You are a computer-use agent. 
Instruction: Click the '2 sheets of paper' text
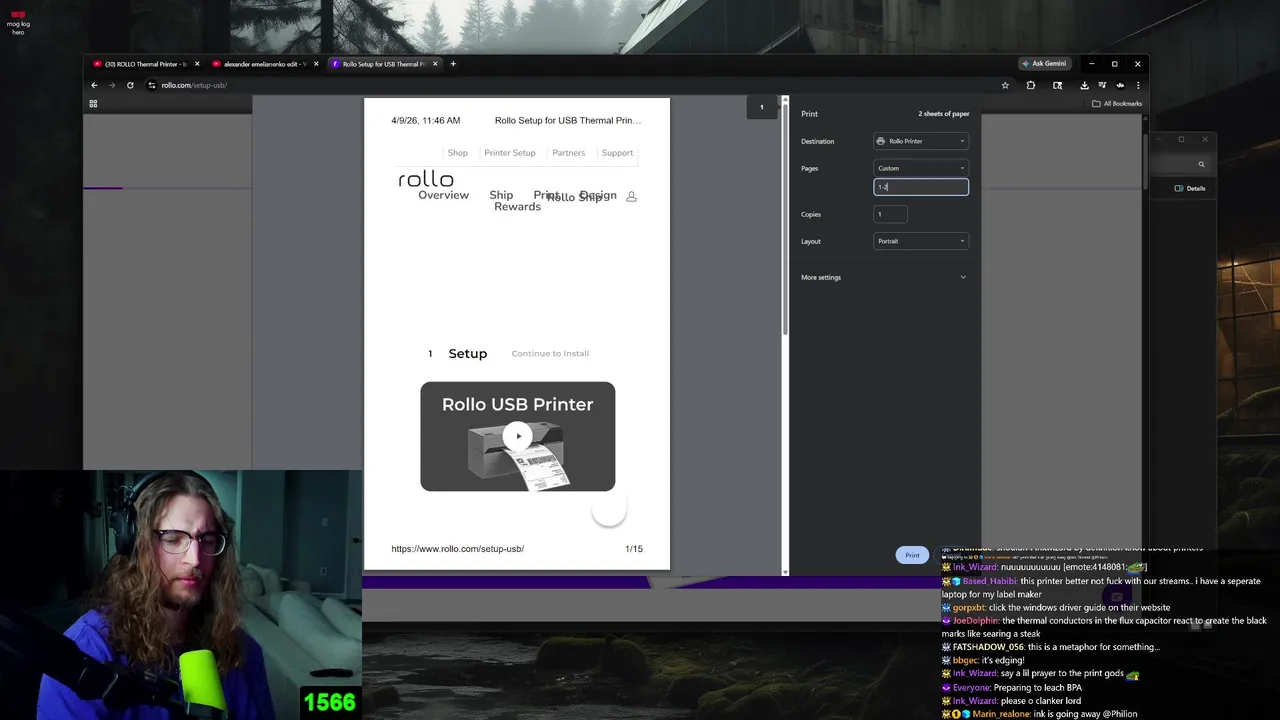944,114
